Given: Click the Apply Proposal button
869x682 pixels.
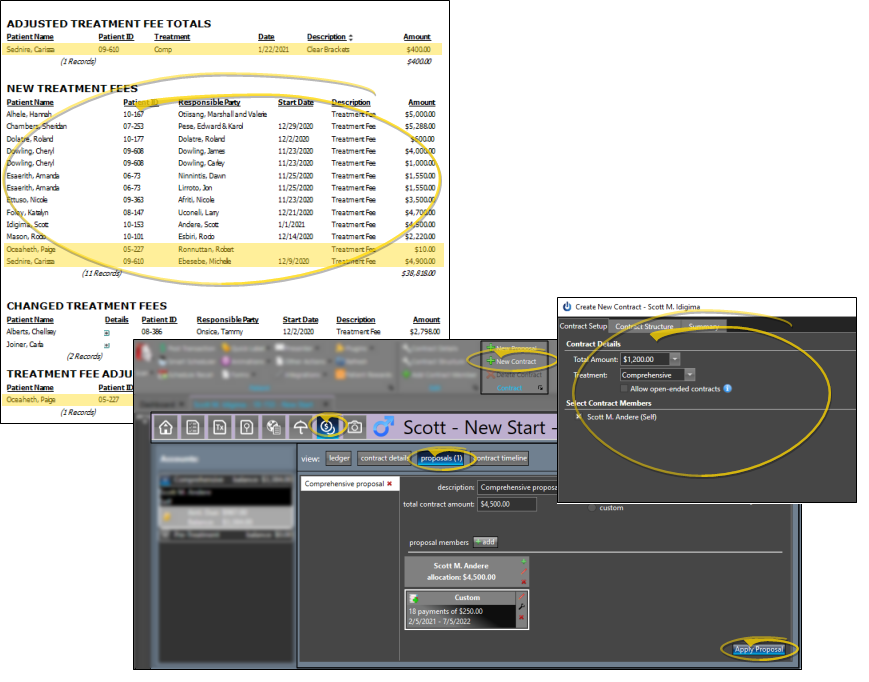Looking at the screenshot, I should [x=757, y=650].
